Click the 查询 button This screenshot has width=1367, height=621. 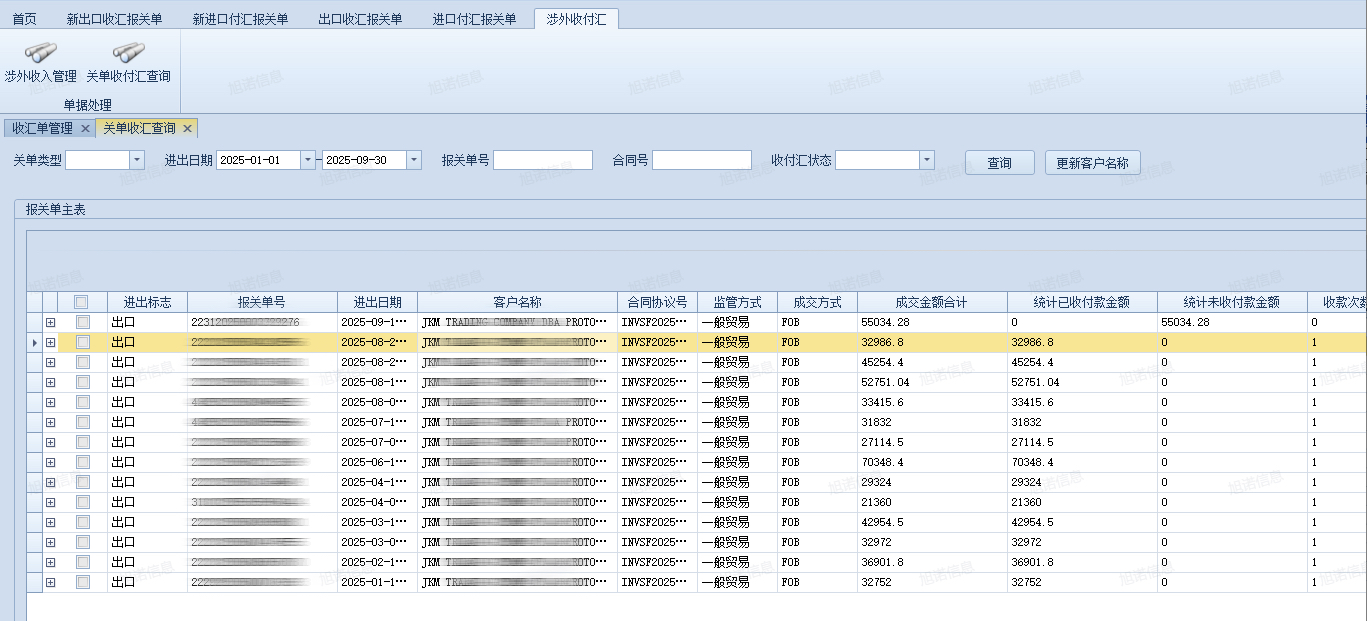(x=999, y=163)
